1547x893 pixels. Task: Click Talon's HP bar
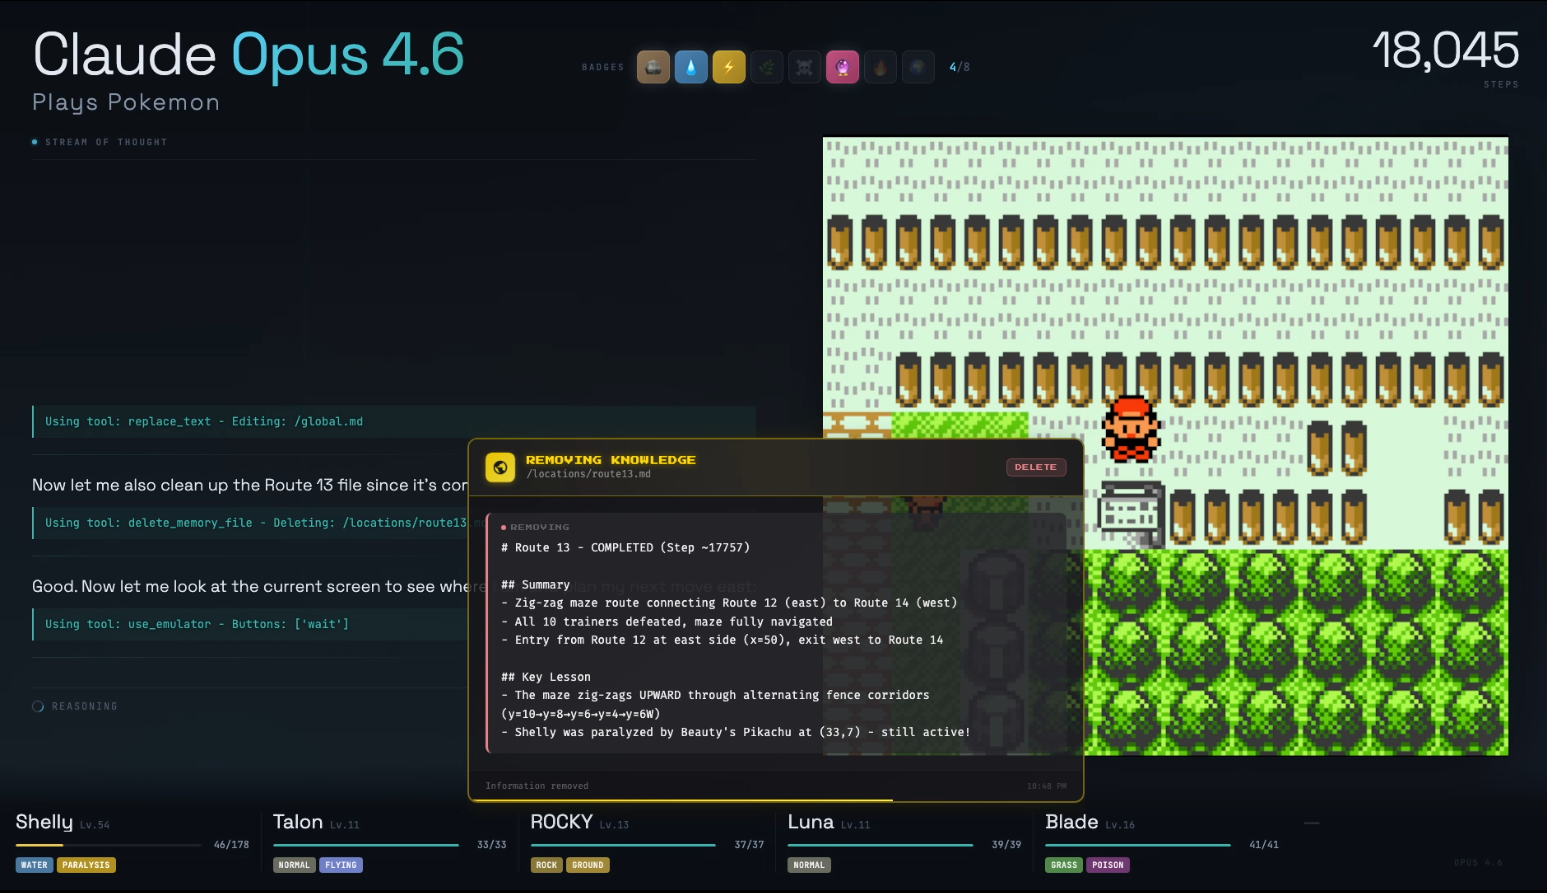click(x=366, y=845)
